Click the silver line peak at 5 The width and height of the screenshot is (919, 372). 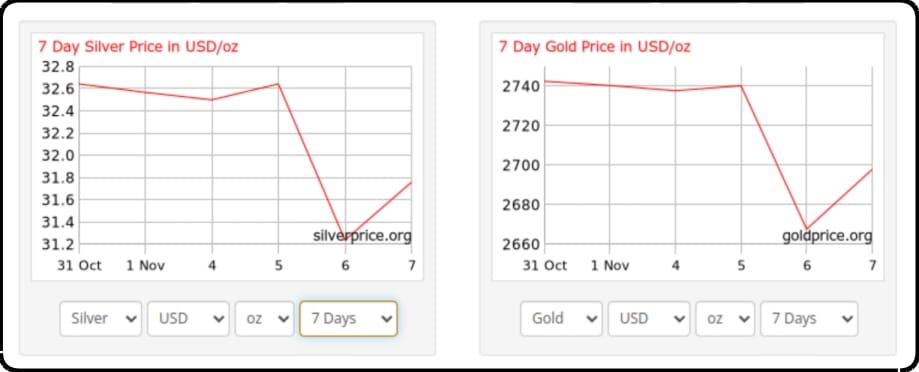278,84
